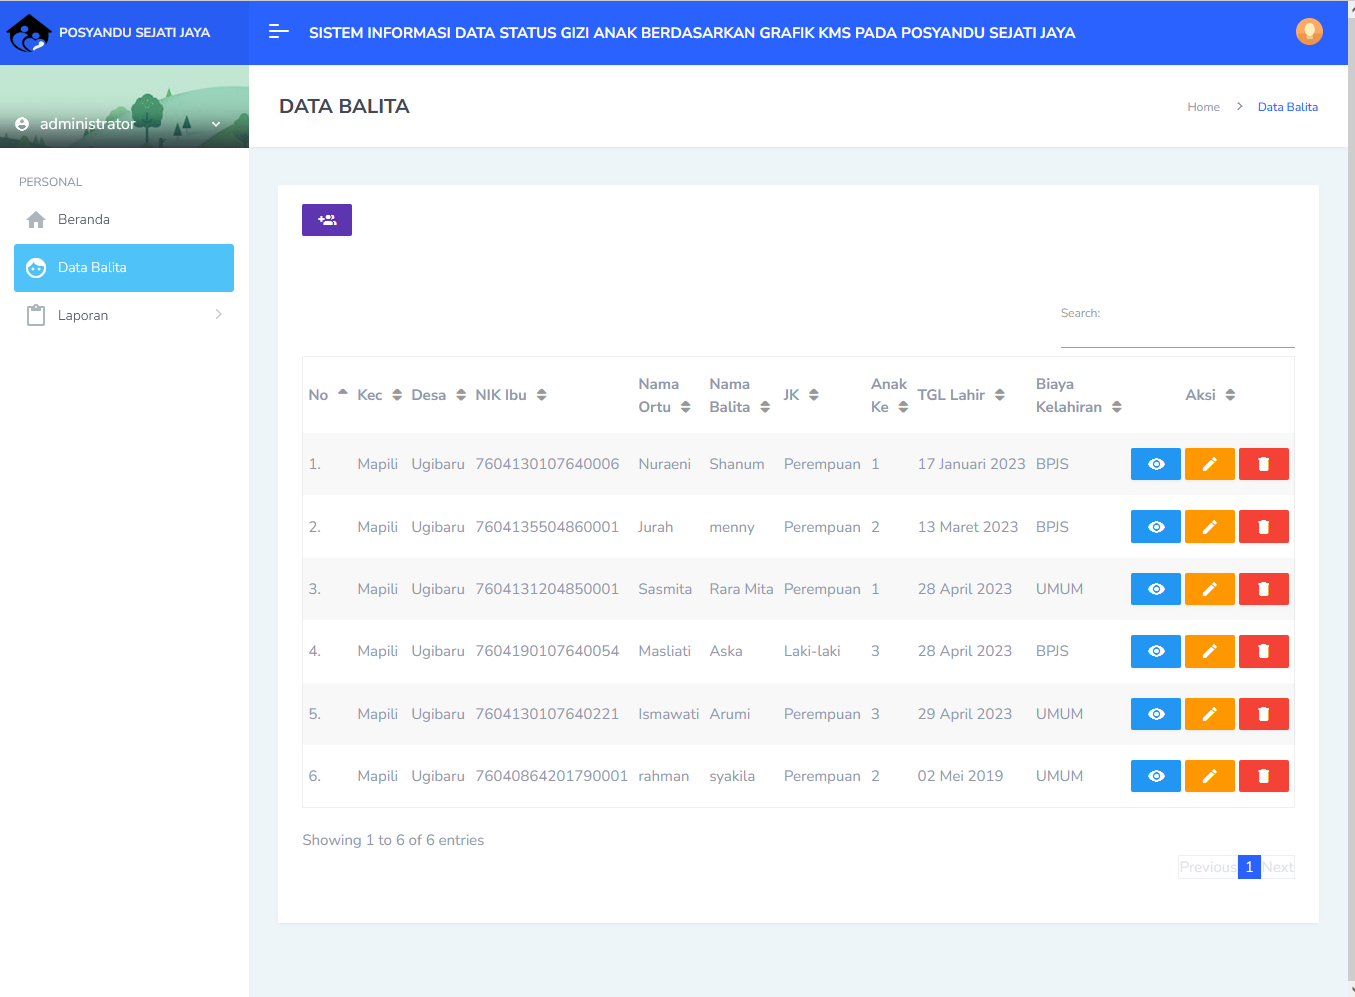Screen dimensions: 1355x997
Task: Click the Posyandu logo in header
Action: pyautogui.click(x=28, y=33)
